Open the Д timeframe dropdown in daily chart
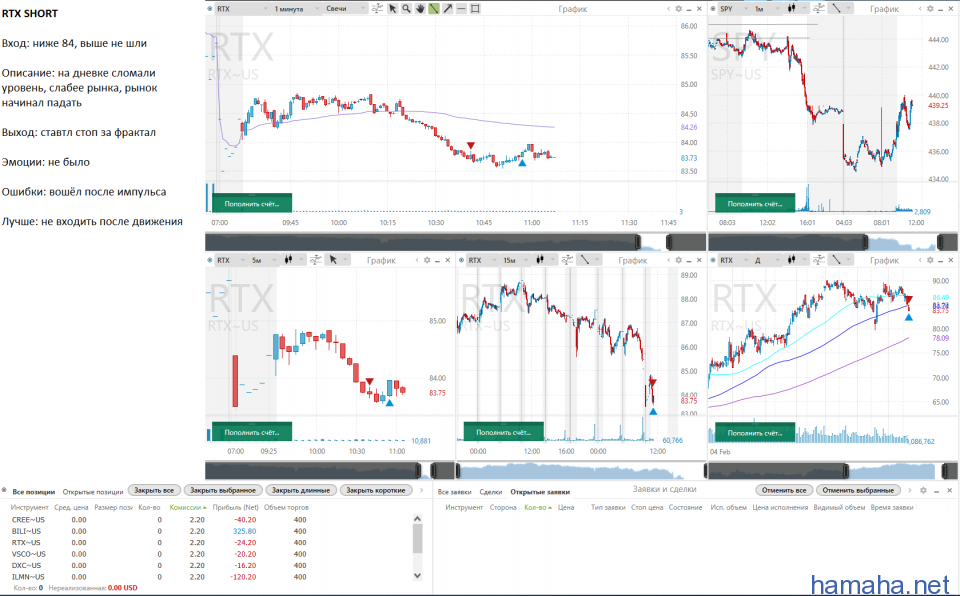960x596 pixels. (x=767, y=260)
